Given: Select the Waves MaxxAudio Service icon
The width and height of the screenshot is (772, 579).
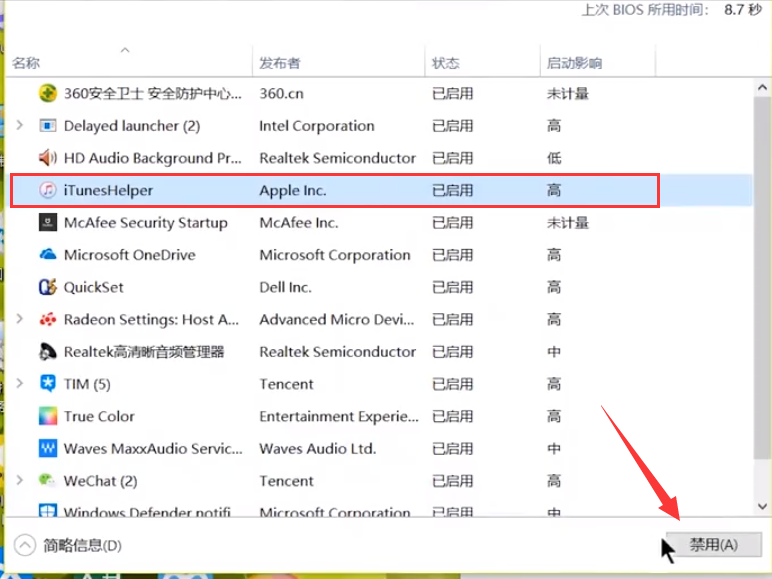Looking at the screenshot, I should click(47, 448).
